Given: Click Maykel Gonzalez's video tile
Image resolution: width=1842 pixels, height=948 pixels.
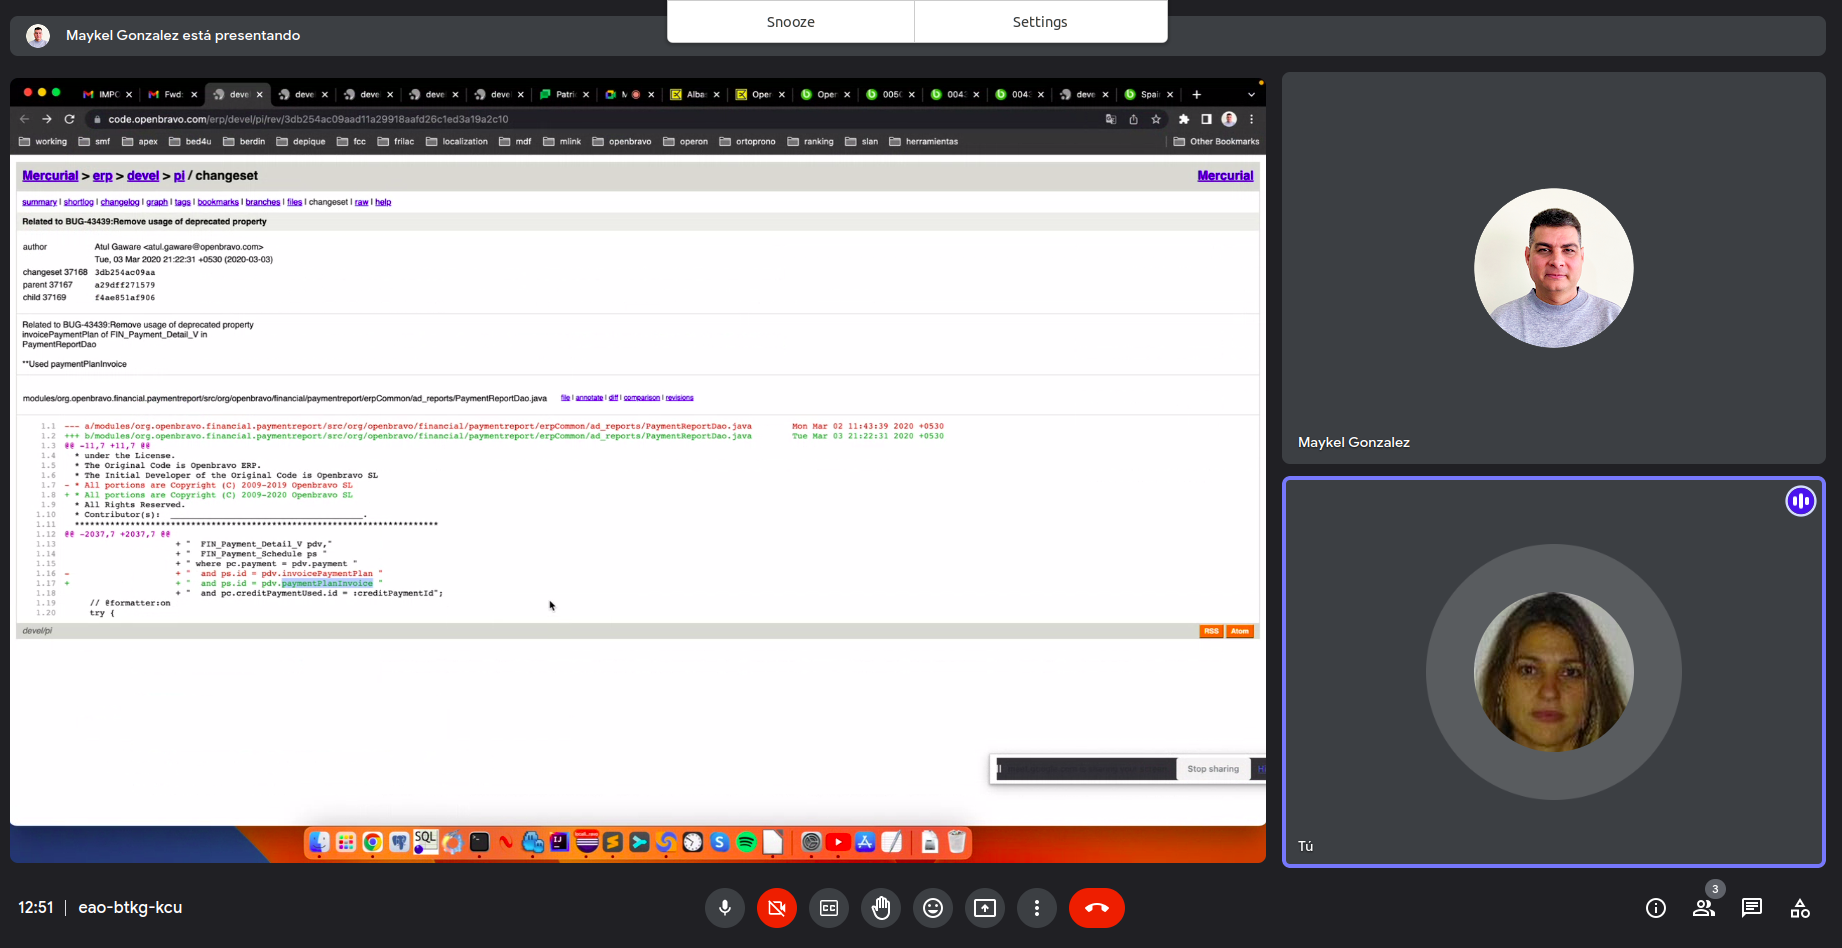Looking at the screenshot, I should (x=1553, y=268).
